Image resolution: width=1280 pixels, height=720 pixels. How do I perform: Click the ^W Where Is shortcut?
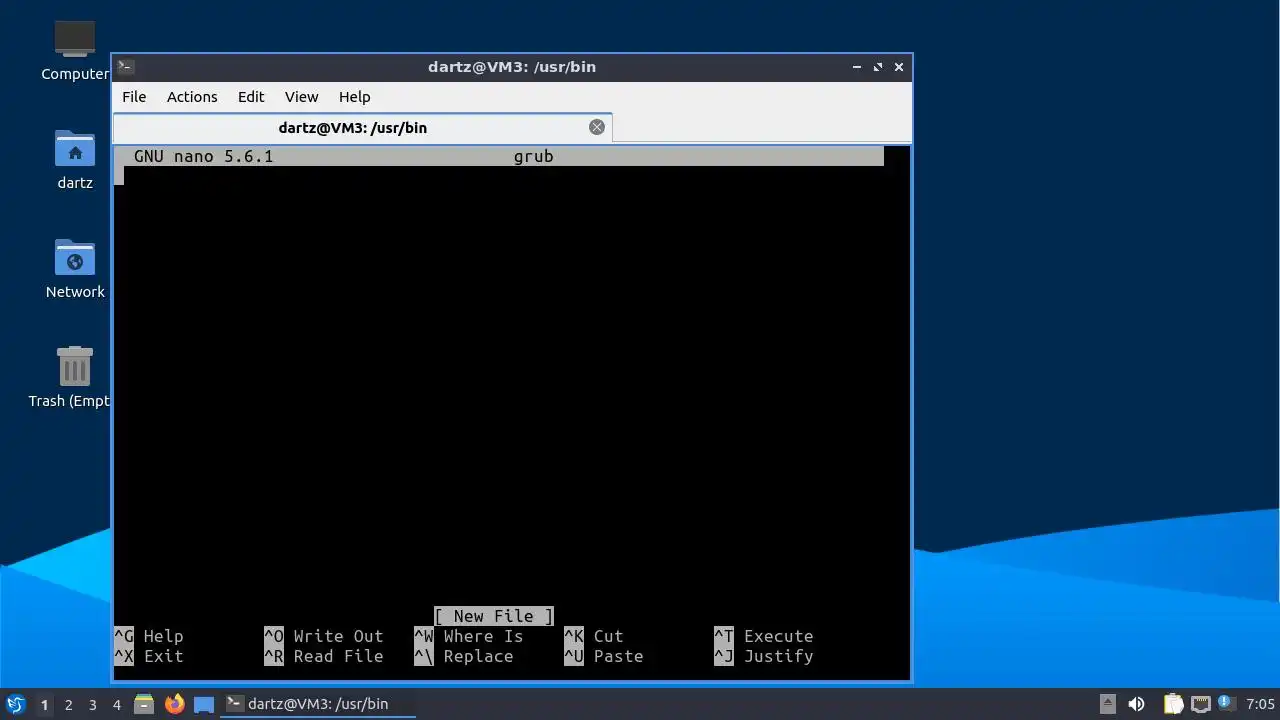click(469, 636)
